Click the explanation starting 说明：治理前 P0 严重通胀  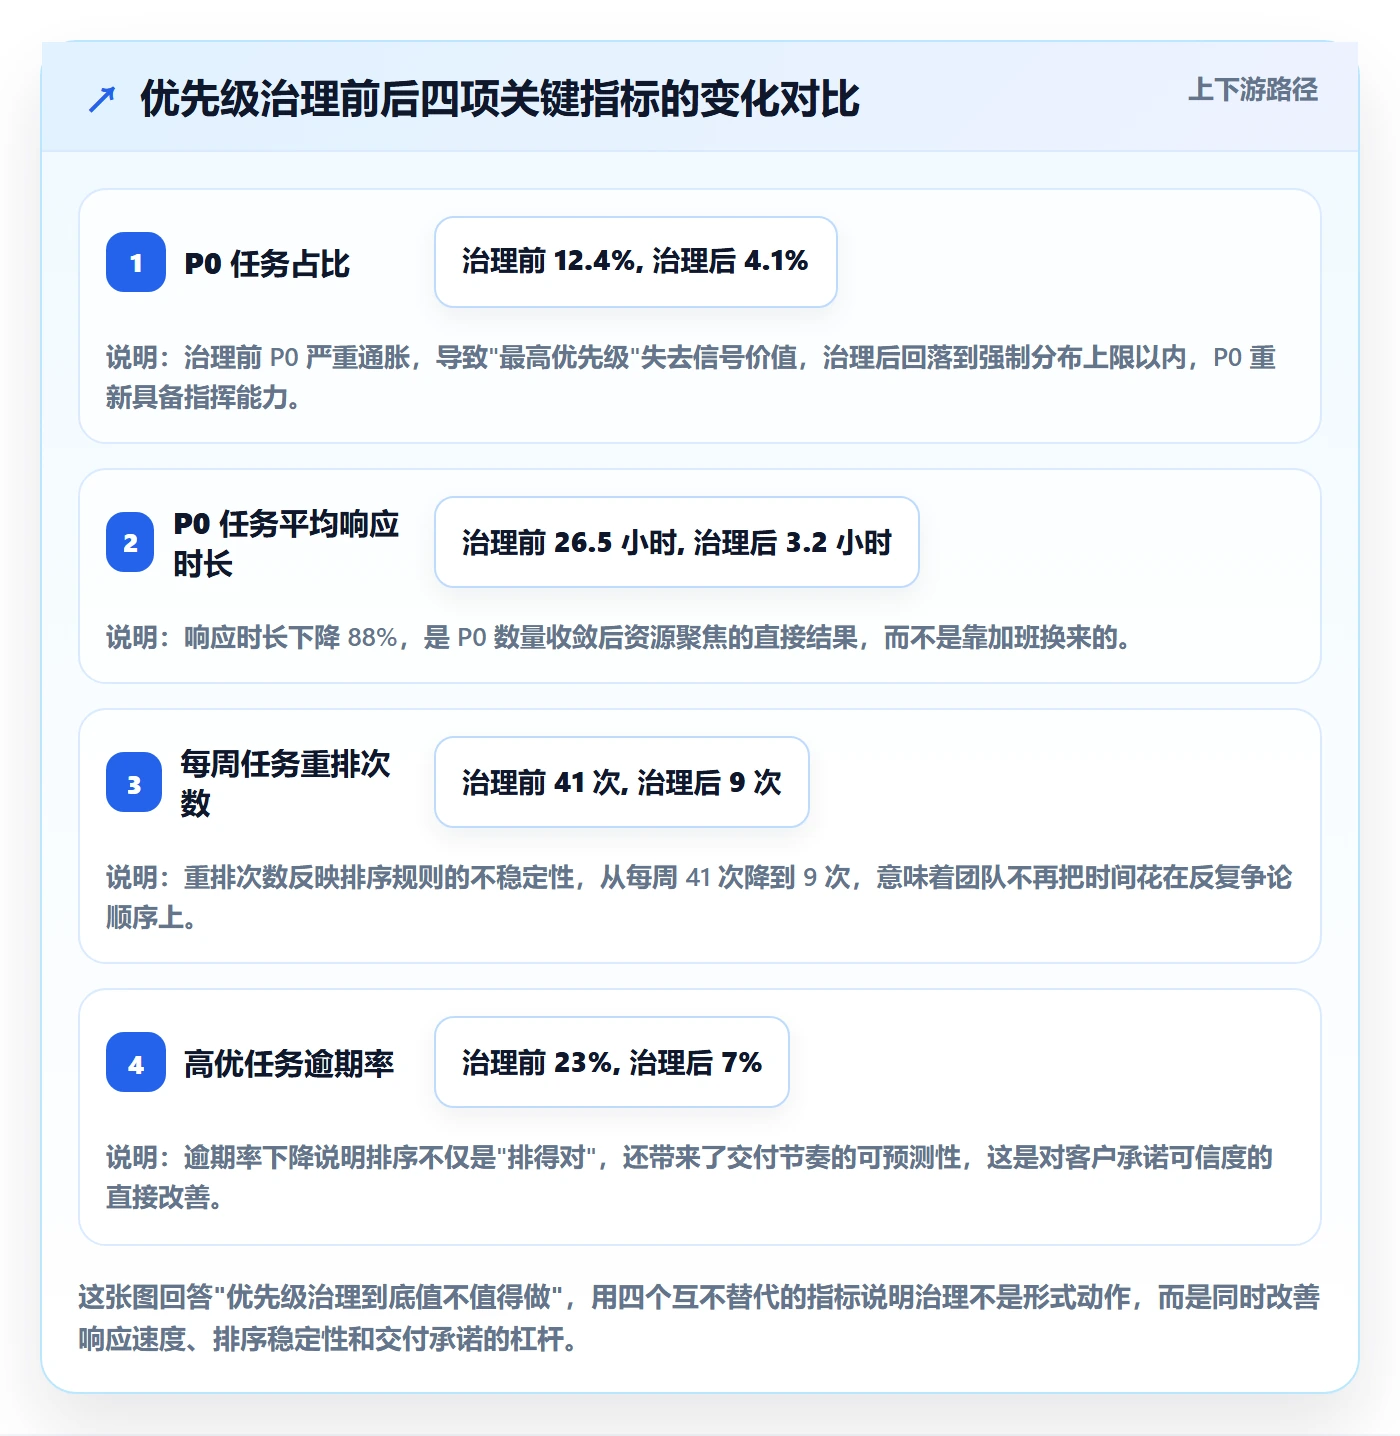(x=691, y=377)
